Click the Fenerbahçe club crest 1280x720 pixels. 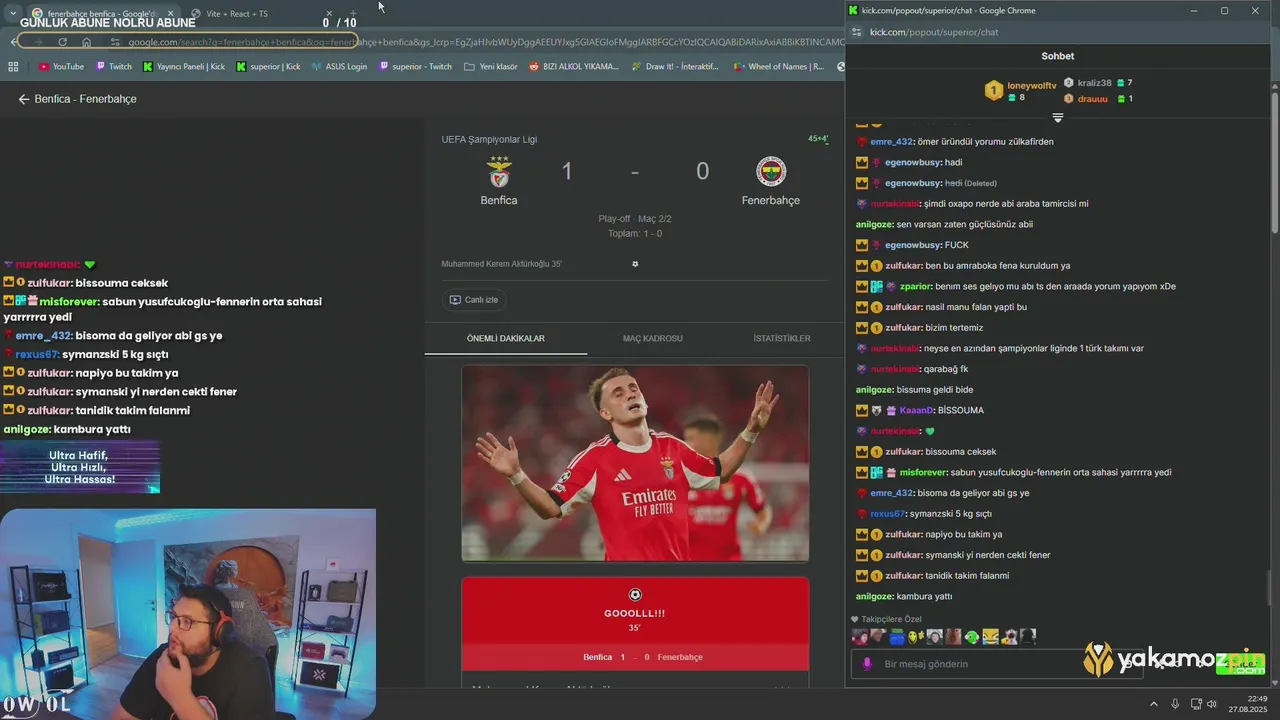[x=771, y=172]
